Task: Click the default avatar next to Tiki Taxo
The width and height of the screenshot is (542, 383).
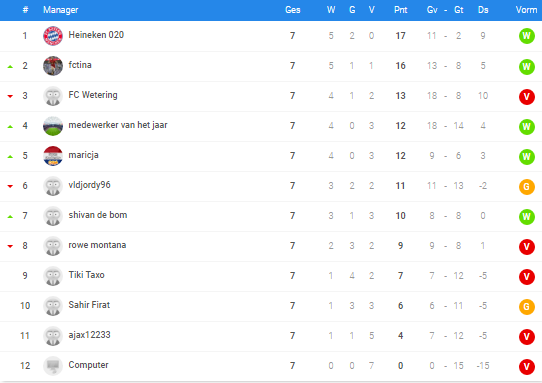Action: coord(53,276)
